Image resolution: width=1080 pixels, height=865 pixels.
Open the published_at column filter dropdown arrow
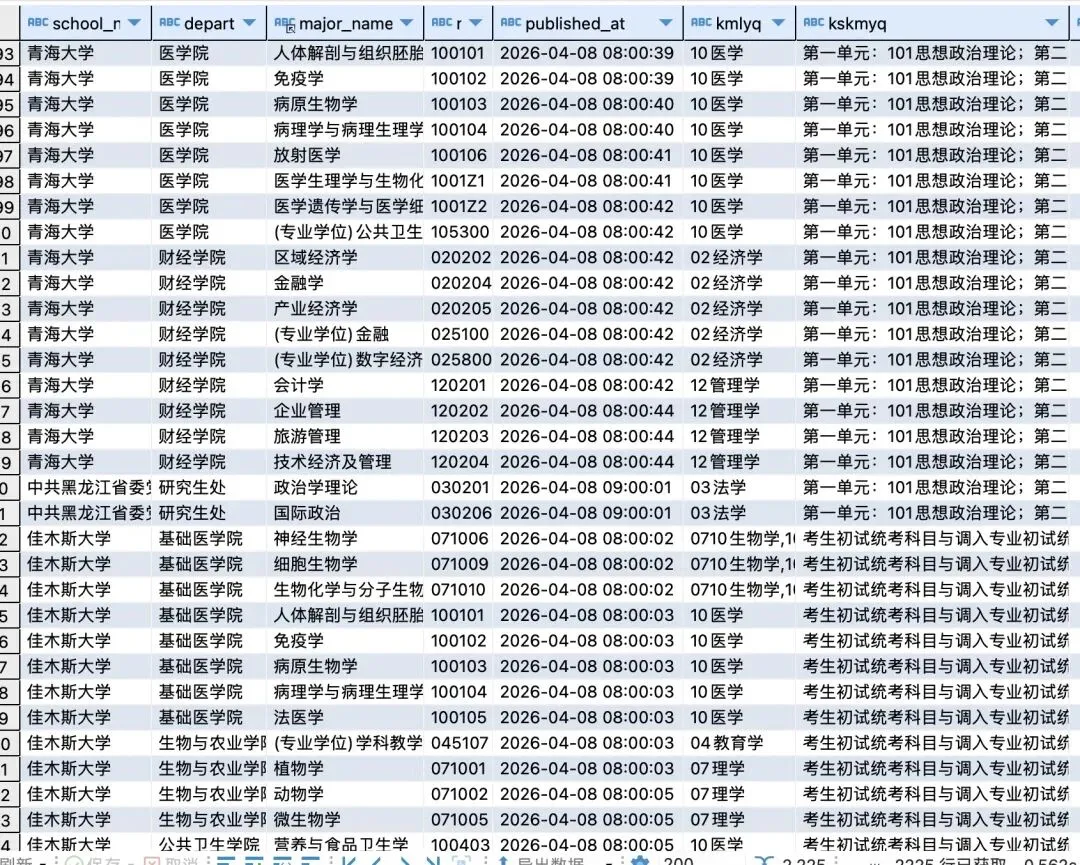(665, 23)
